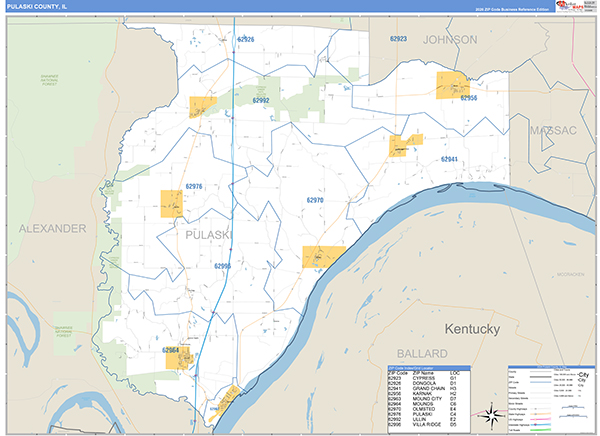Click the "ZIP Name" column heading in the index

423,373
